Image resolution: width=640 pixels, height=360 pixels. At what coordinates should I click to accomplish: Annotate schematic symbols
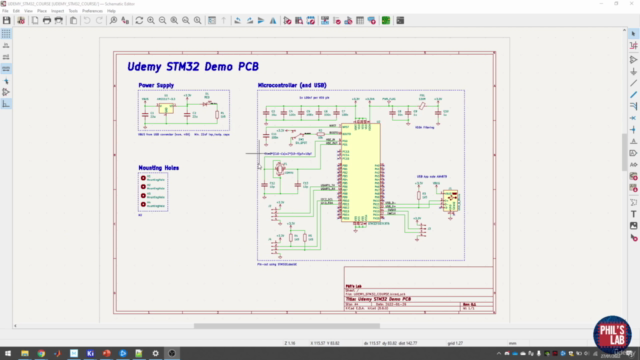click(325, 20)
